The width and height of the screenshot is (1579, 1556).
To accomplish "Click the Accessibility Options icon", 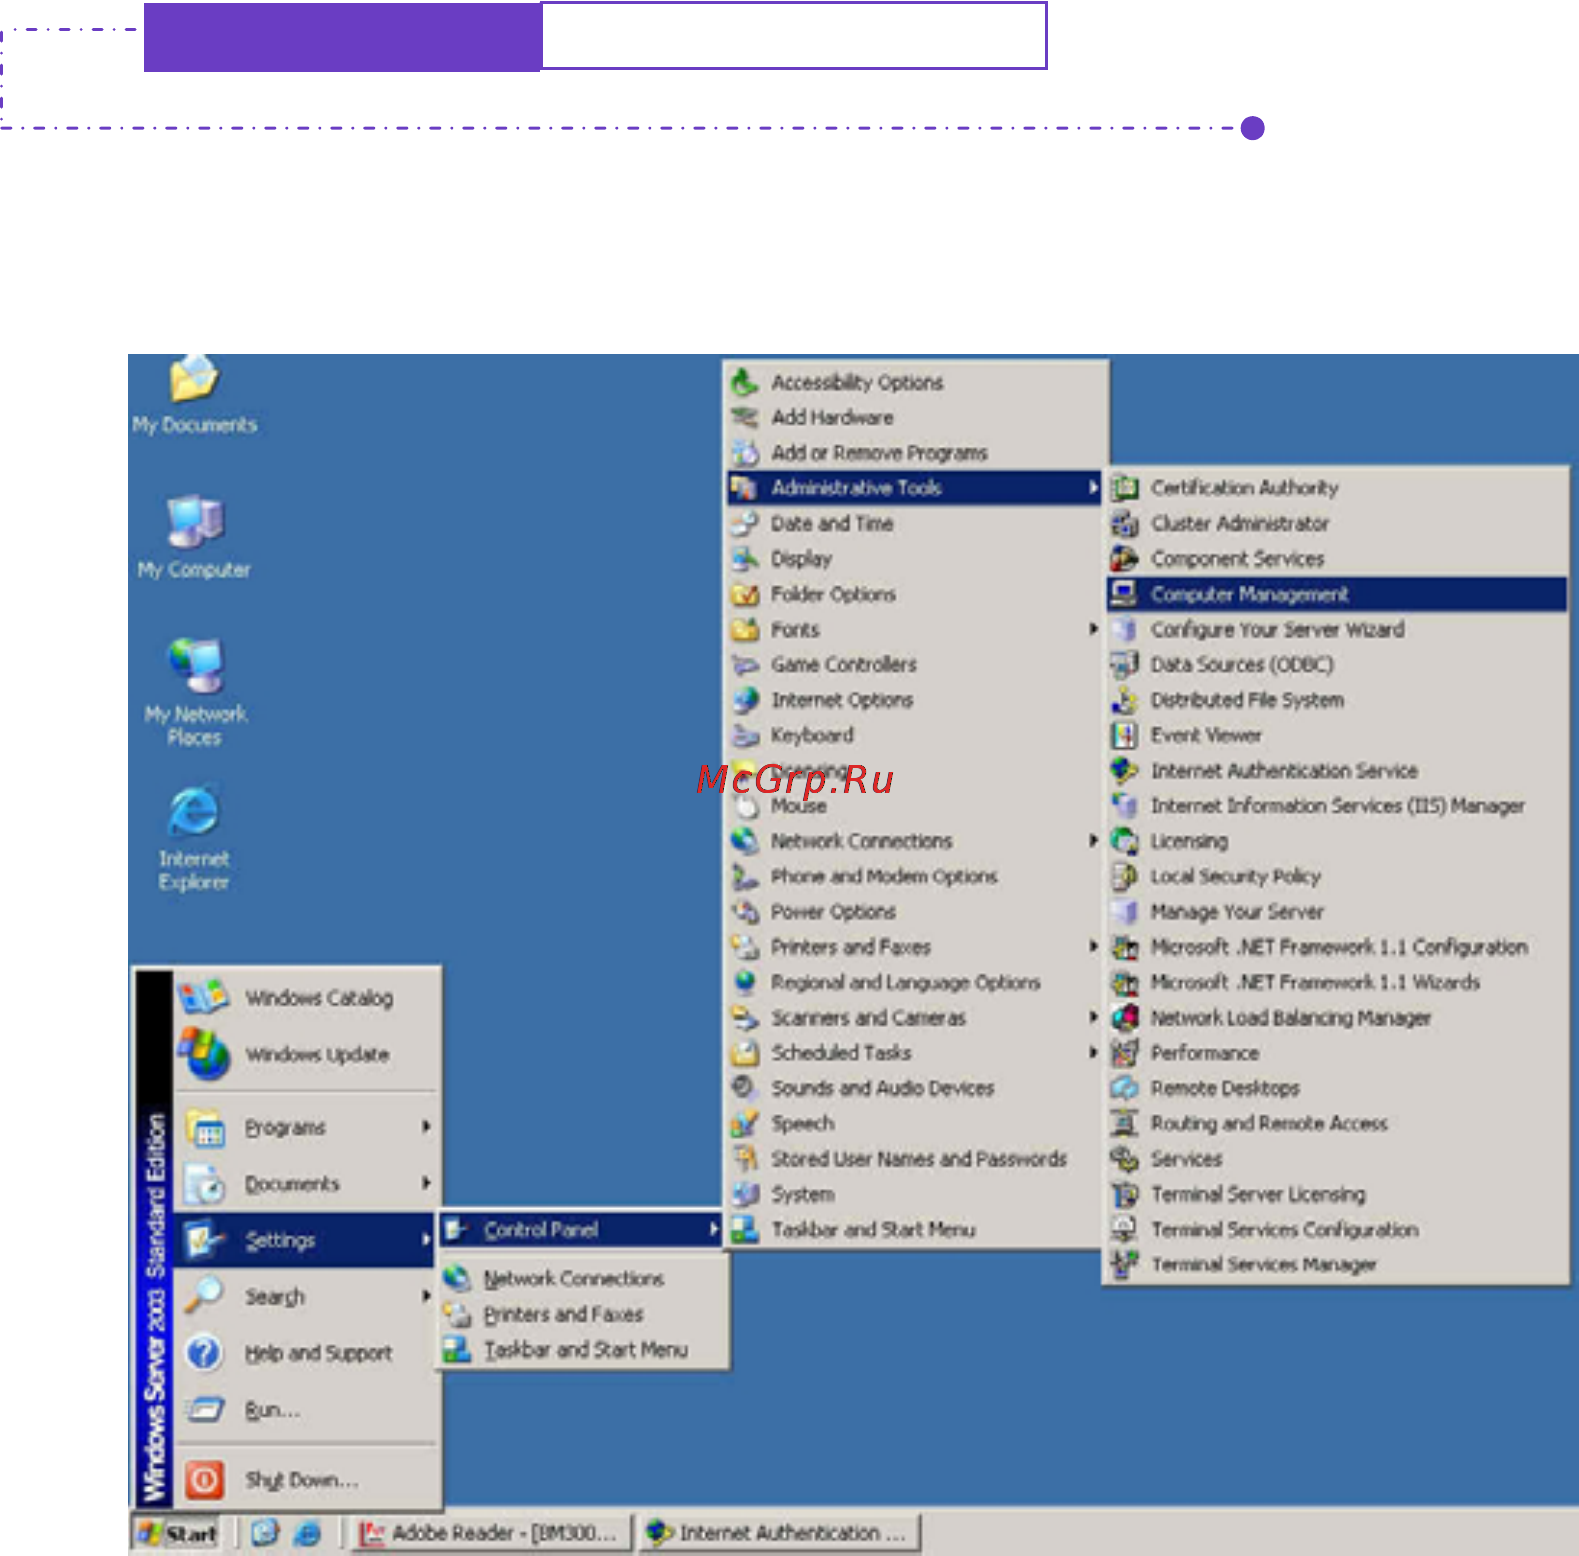I will coord(744,382).
